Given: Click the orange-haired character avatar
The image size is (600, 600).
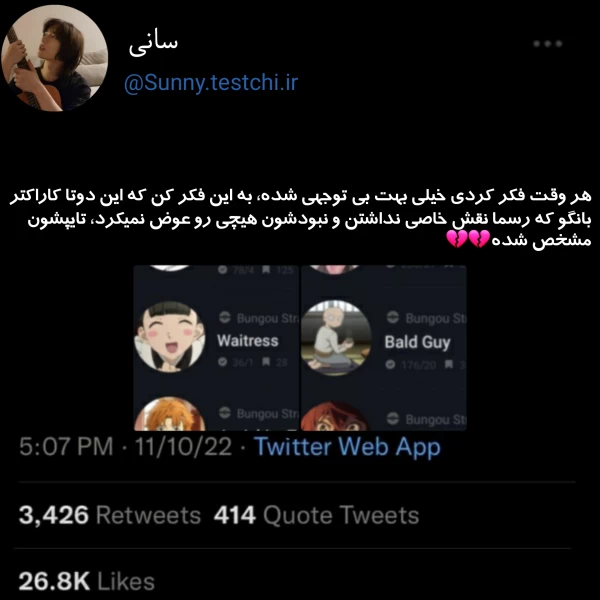Looking at the screenshot, I should click(x=170, y=415).
